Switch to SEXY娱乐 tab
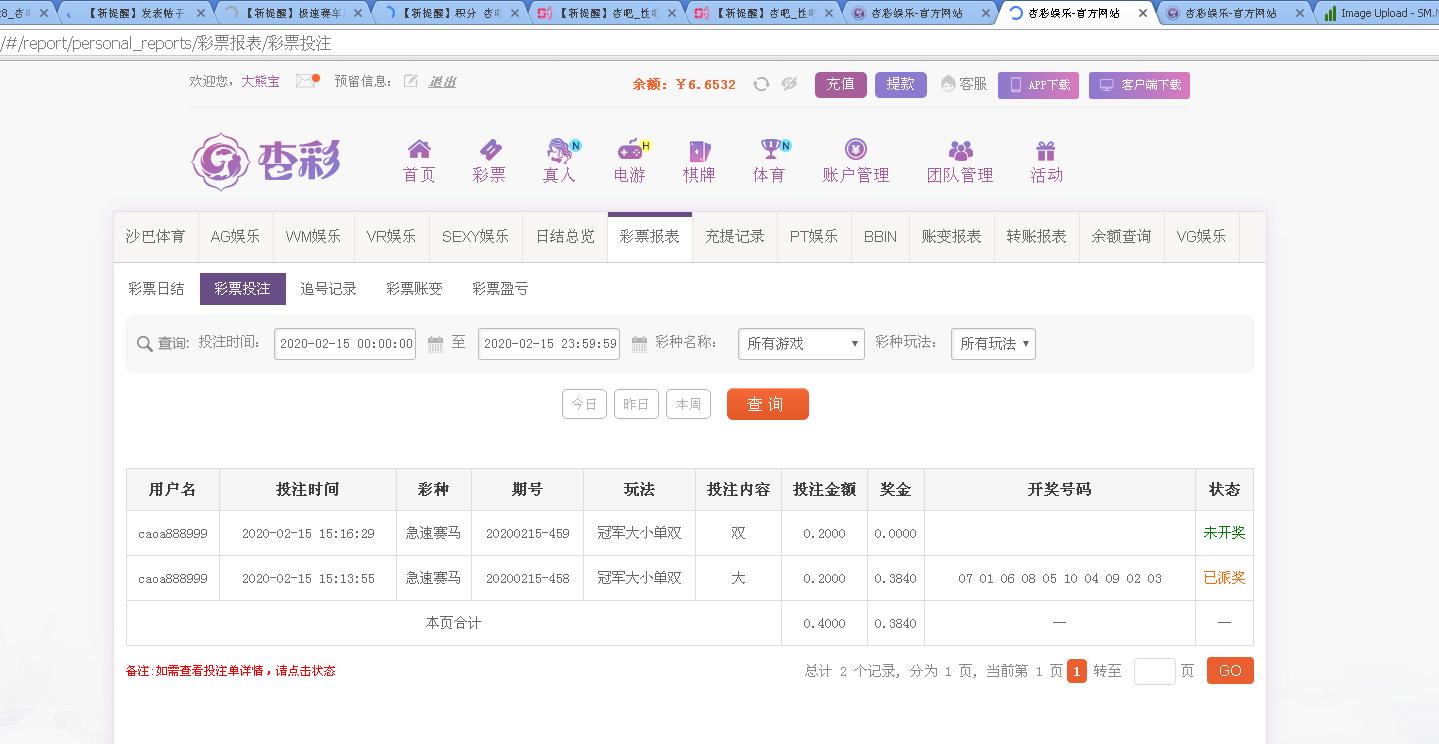The height and width of the screenshot is (744, 1439). (476, 237)
